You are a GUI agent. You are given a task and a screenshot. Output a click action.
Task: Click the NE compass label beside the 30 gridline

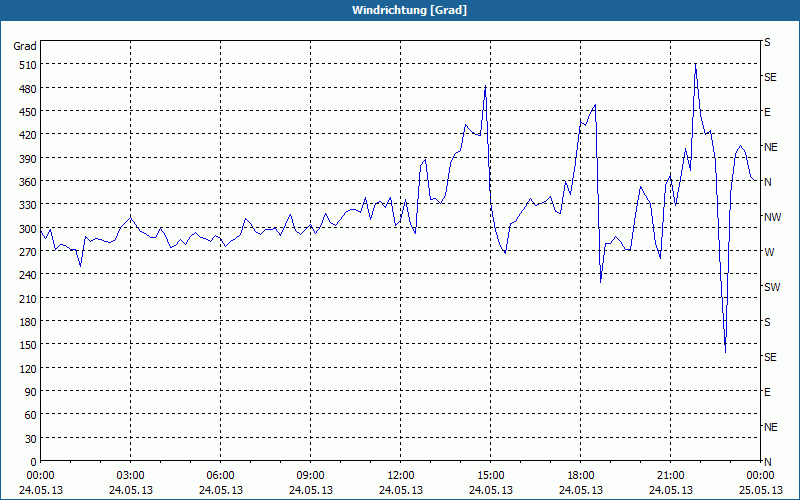tap(771, 427)
